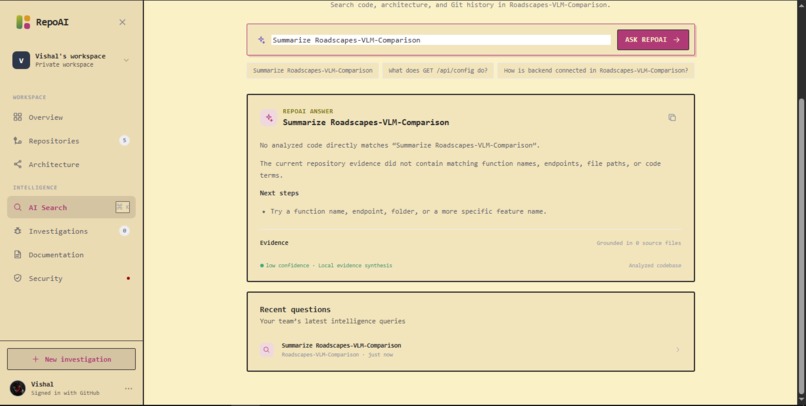Click the recent question magnifier icon
This screenshot has width=806, height=406.
tap(266, 349)
